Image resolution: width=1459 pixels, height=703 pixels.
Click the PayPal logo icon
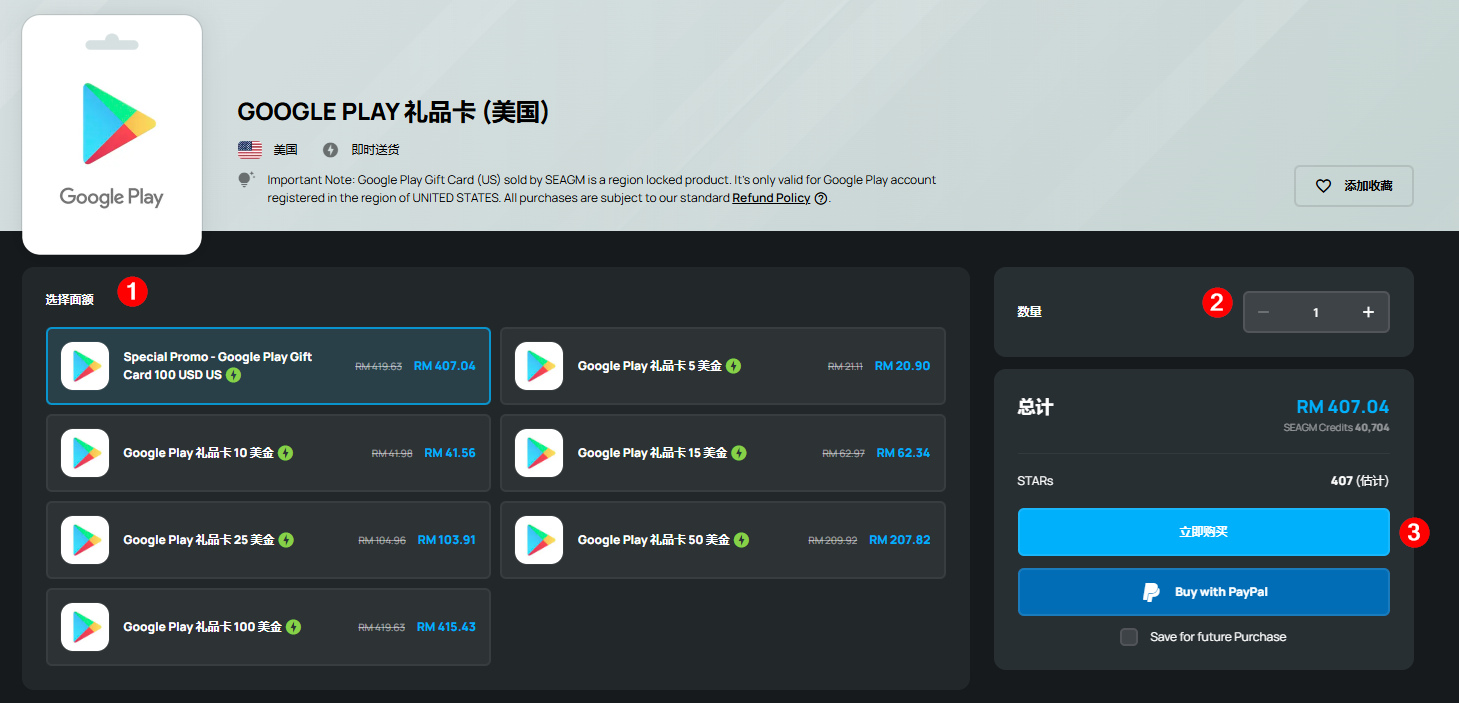click(1152, 592)
